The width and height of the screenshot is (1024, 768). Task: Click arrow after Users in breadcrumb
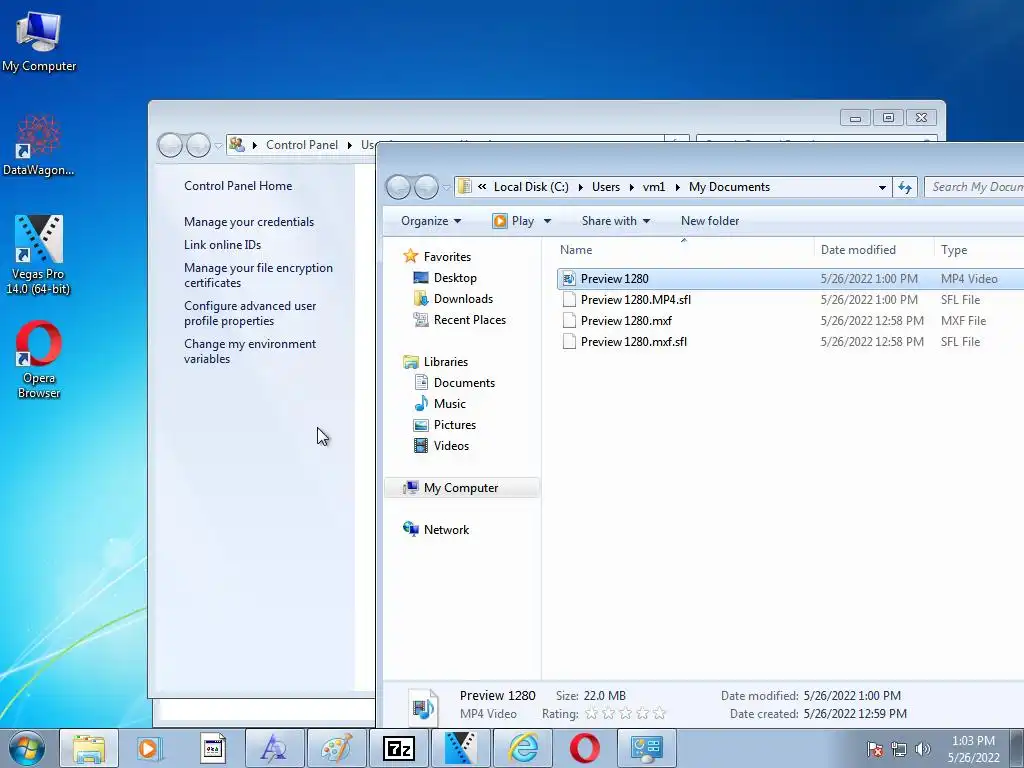632,187
